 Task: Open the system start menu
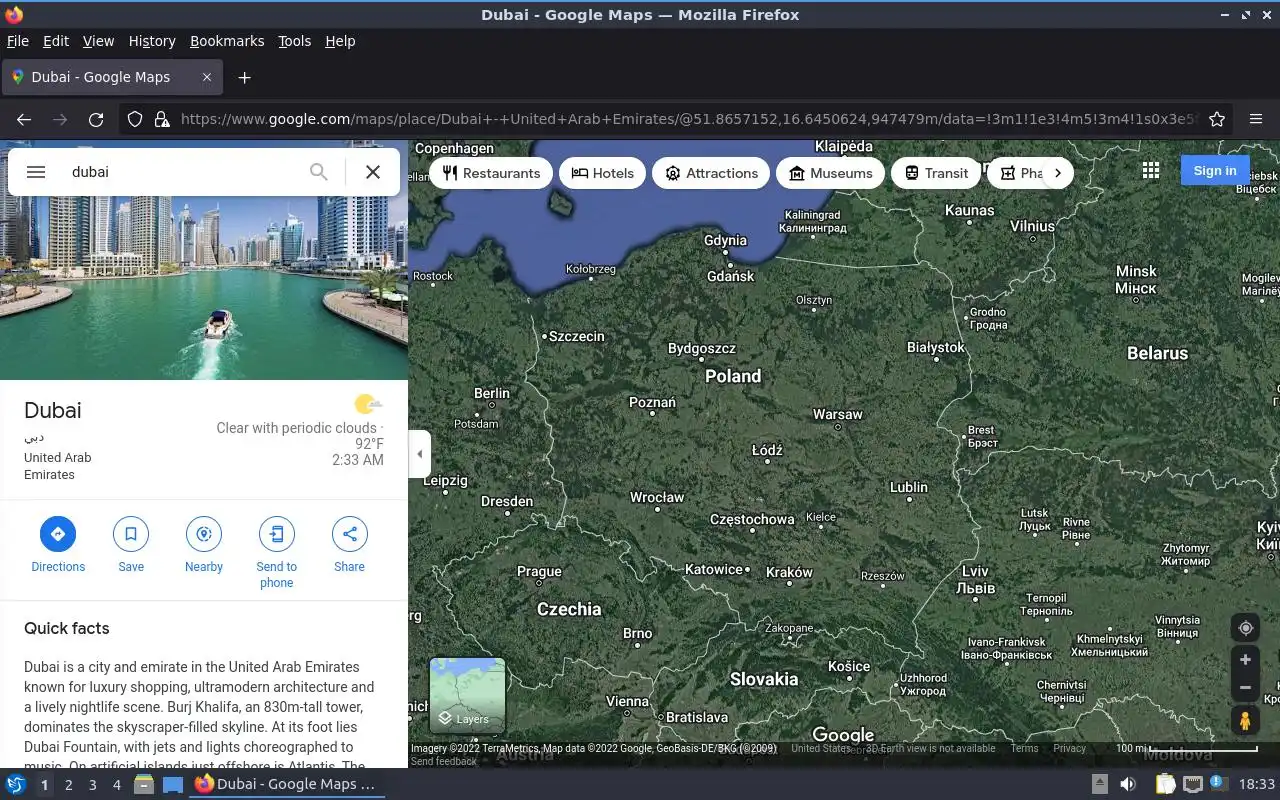(16, 784)
